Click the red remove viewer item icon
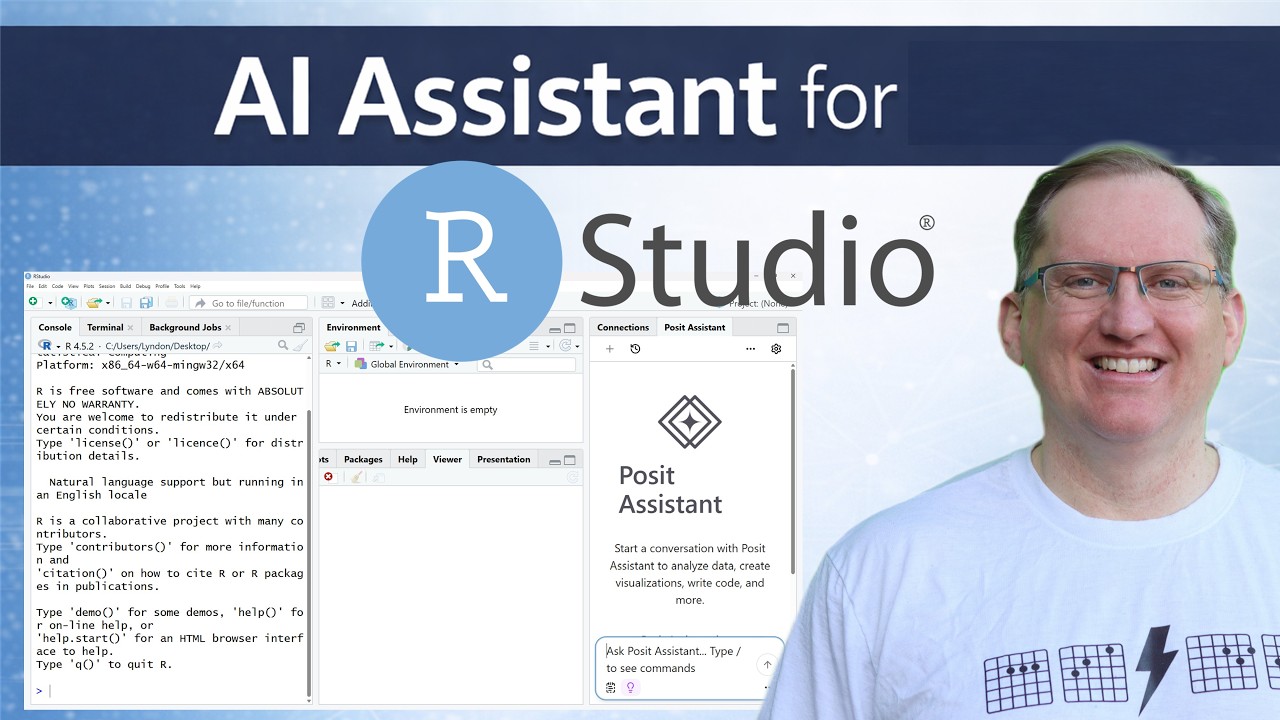 pyautogui.click(x=328, y=477)
